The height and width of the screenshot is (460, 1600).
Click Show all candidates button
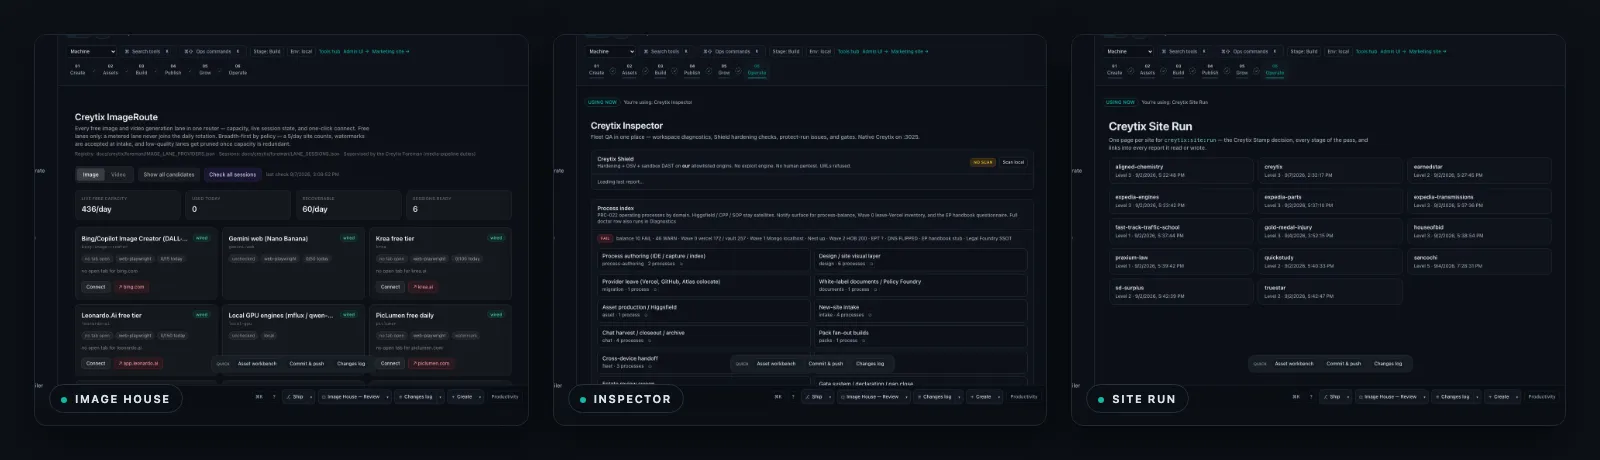[169, 174]
